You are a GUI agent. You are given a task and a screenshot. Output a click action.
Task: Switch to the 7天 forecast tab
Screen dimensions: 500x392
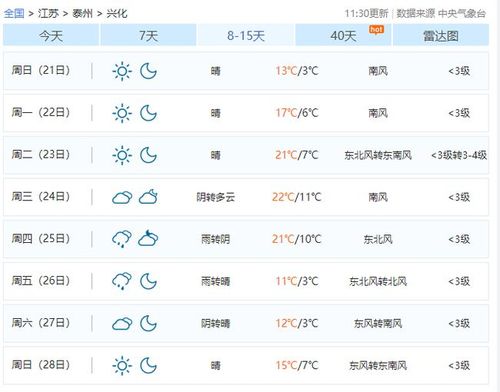[x=148, y=35]
